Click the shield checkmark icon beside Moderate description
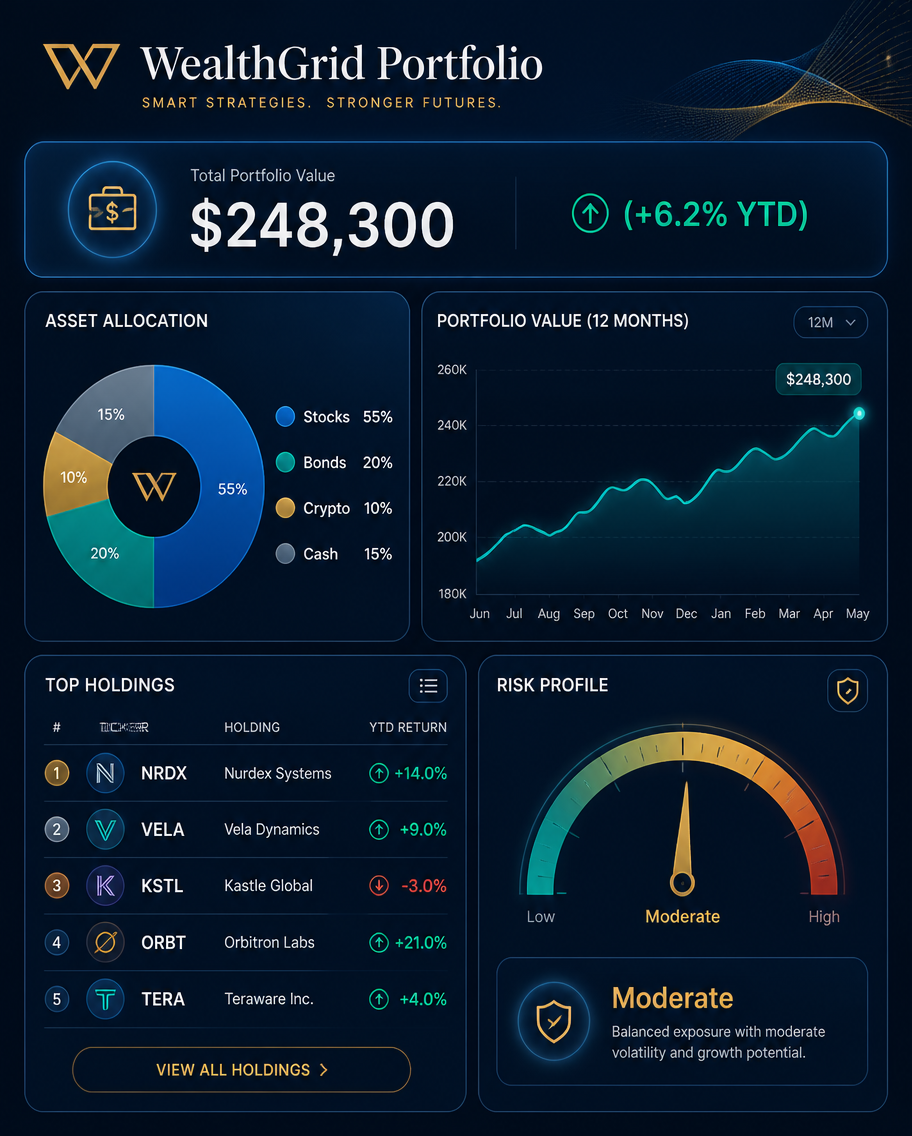The image size is (912, 1136). click(x=554, y=1021)
